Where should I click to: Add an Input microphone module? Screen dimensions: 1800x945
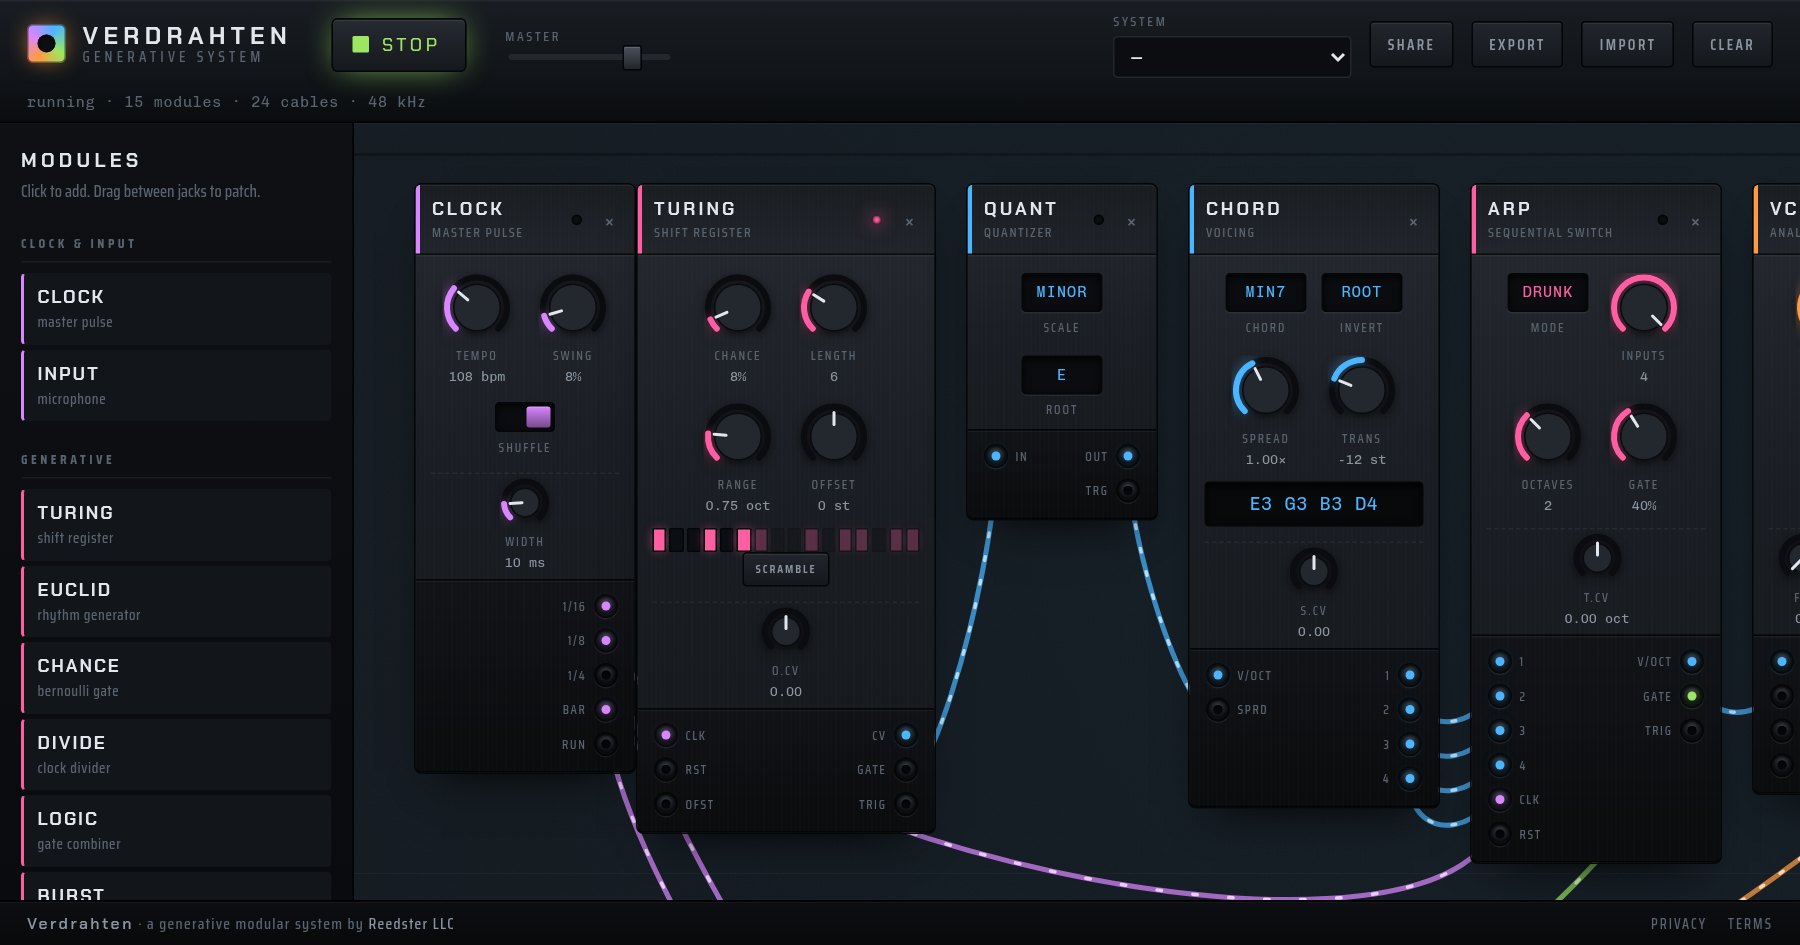(x=176, y=385)
